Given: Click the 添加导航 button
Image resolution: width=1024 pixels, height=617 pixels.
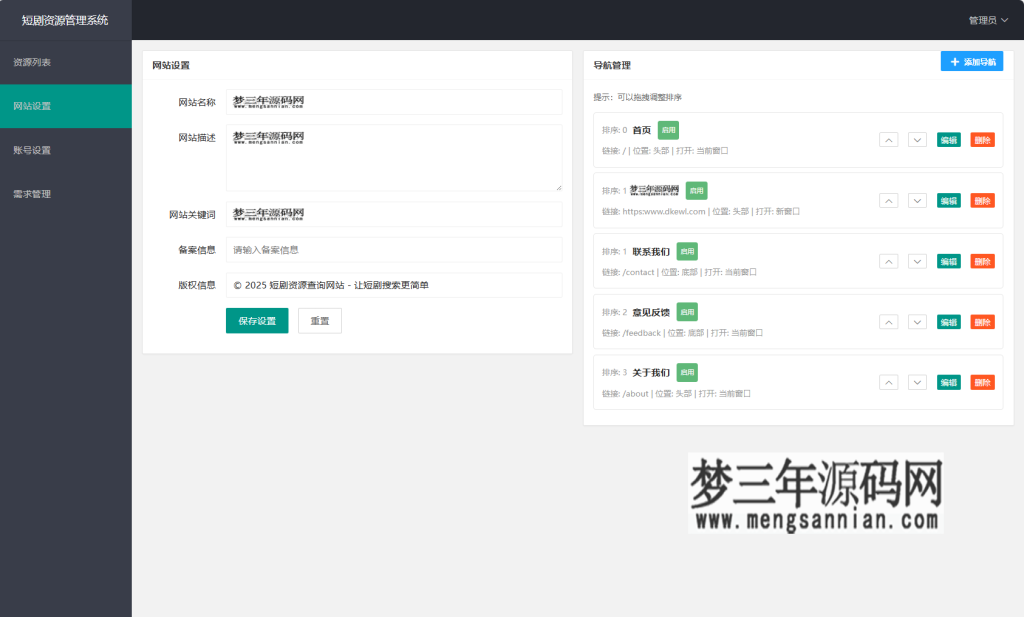Looking at the screenshot, I should 972,61.
